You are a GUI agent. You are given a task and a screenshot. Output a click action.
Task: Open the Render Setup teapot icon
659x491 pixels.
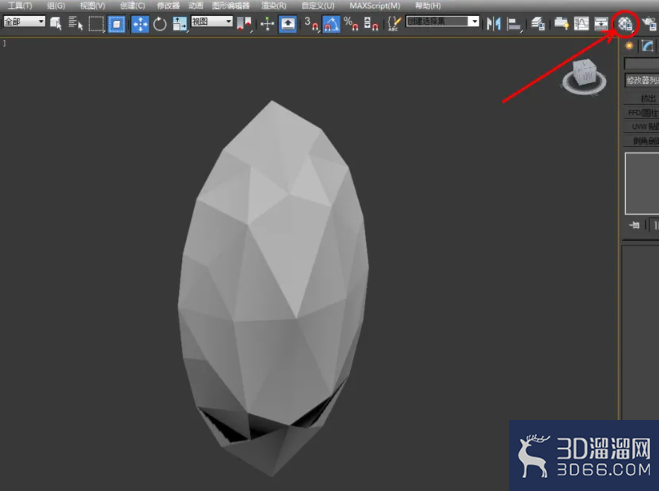tap(649, 24)
